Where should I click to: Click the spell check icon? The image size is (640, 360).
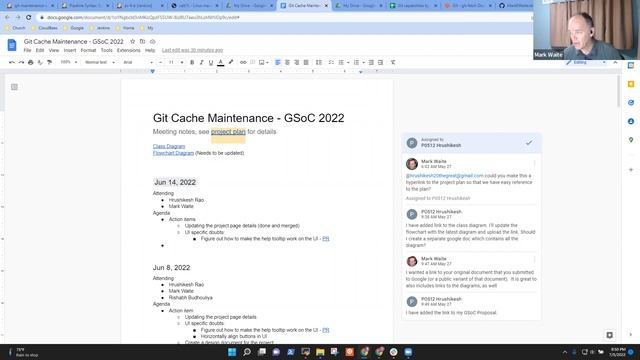pos(40,62)
